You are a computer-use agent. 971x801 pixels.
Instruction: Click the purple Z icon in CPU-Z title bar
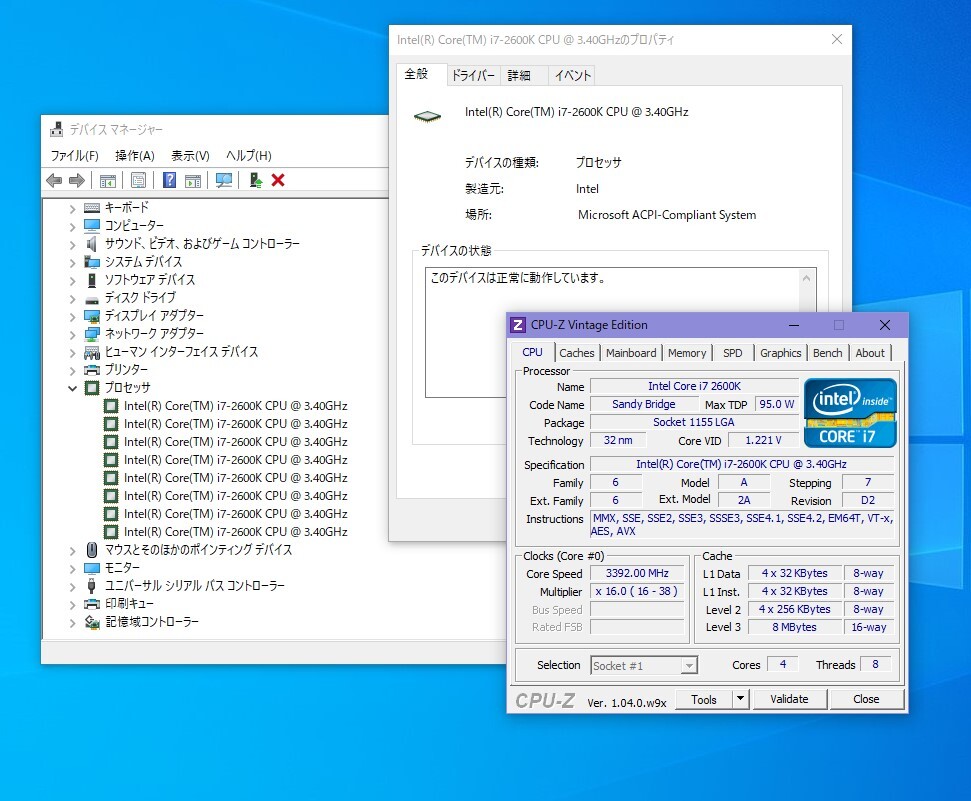point(518,325)
